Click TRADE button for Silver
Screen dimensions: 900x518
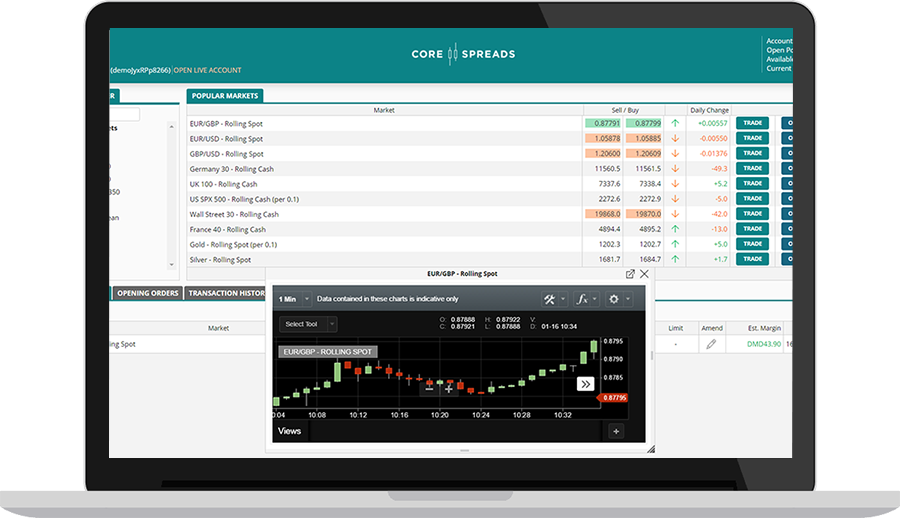coord(752,259)
